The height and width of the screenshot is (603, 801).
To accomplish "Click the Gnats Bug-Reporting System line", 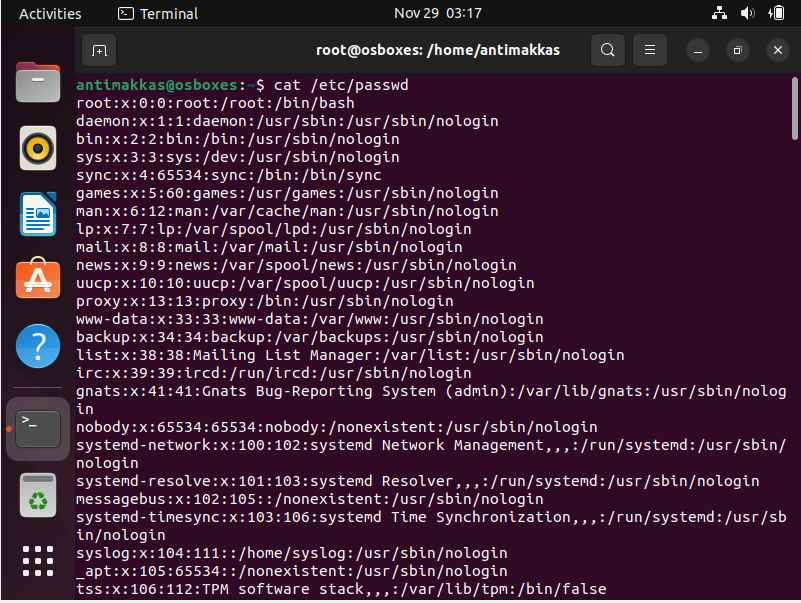I will click(431, 400).
